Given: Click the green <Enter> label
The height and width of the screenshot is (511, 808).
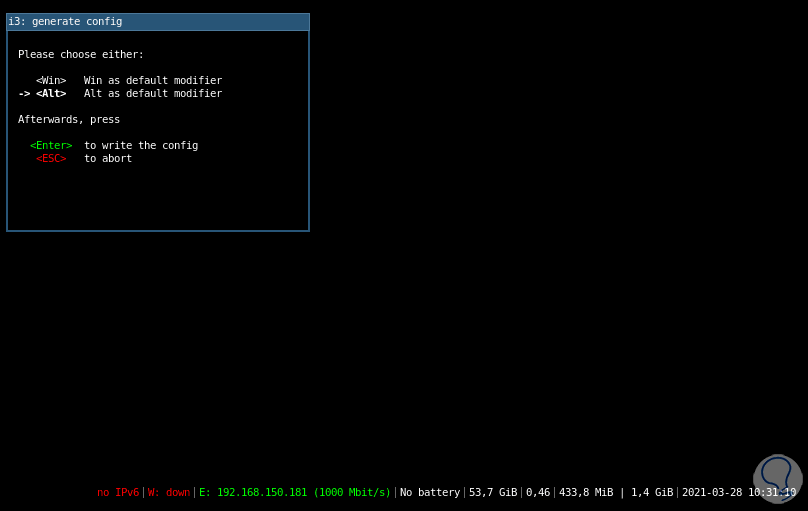Looking at the screenshot, I should coord(51,145).
